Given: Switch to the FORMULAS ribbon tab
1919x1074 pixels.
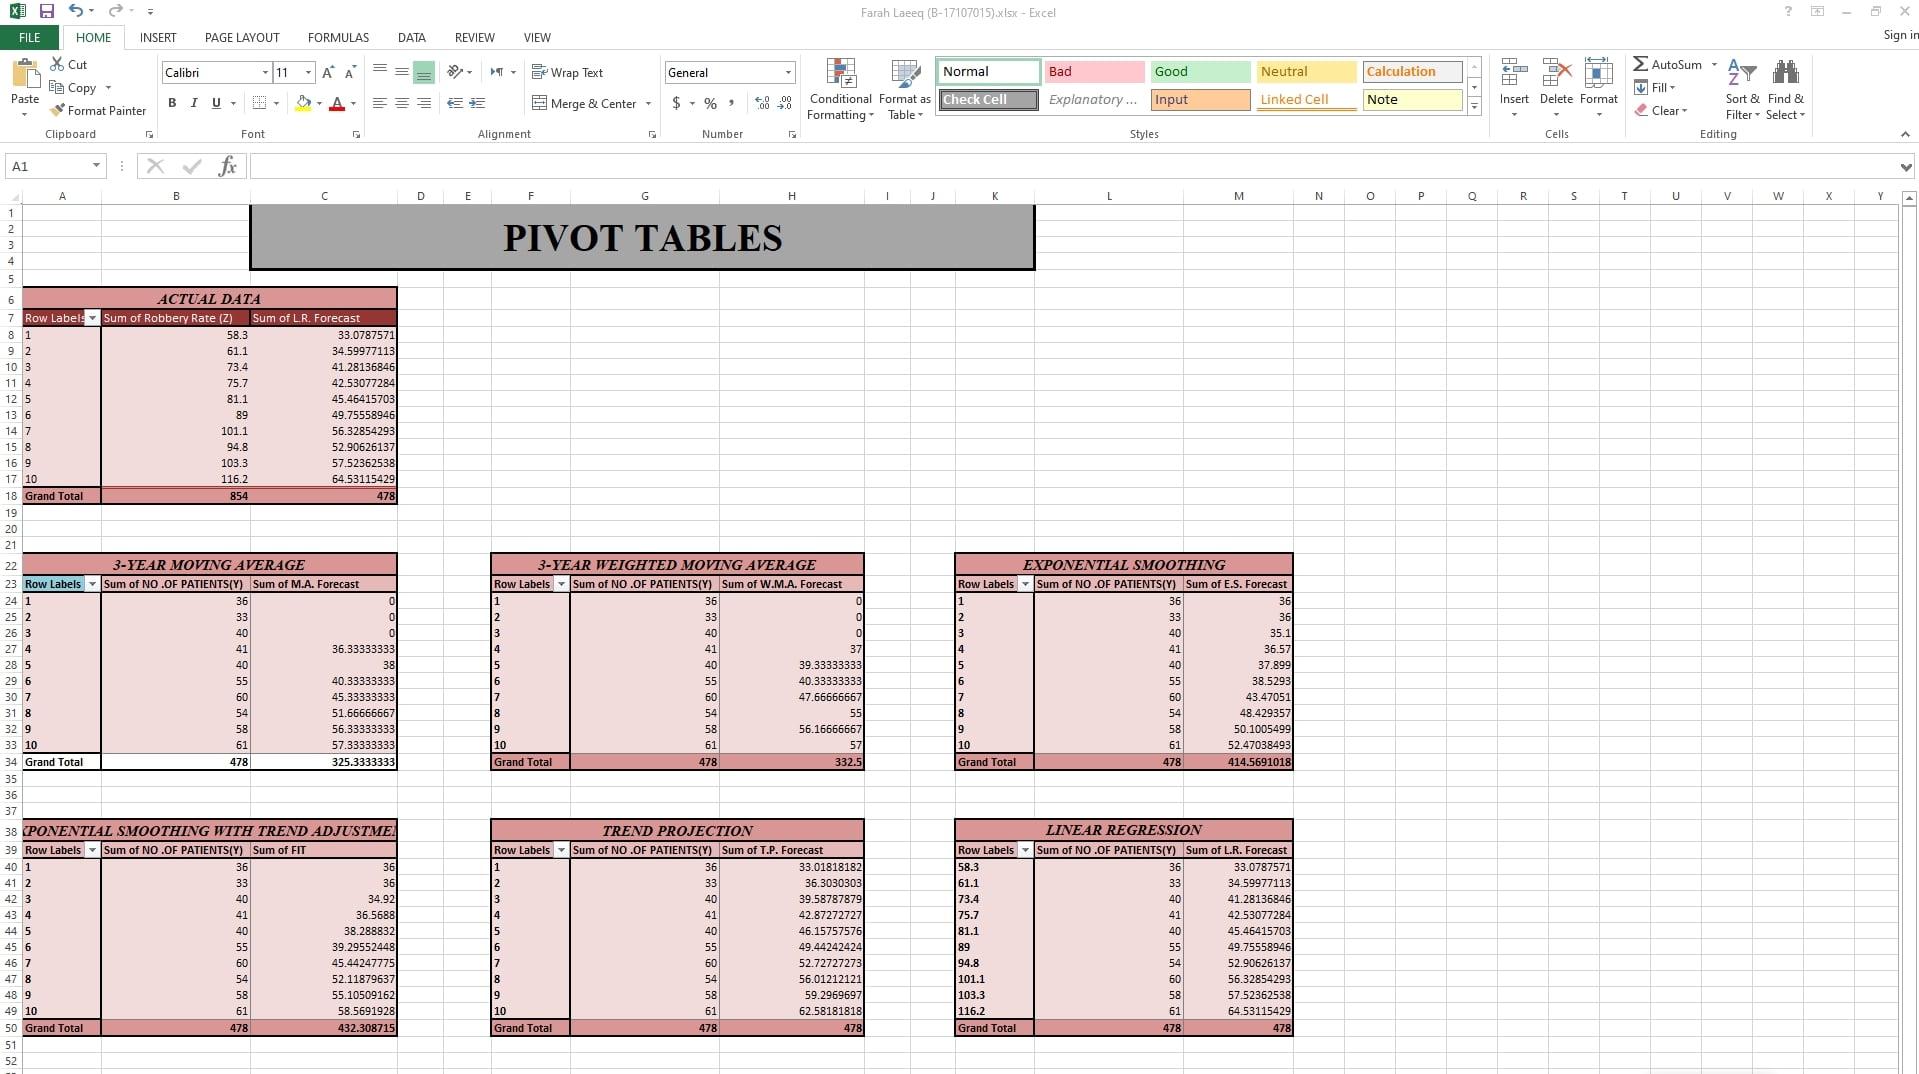Looking at the screenshot, I should coord(337,37).
